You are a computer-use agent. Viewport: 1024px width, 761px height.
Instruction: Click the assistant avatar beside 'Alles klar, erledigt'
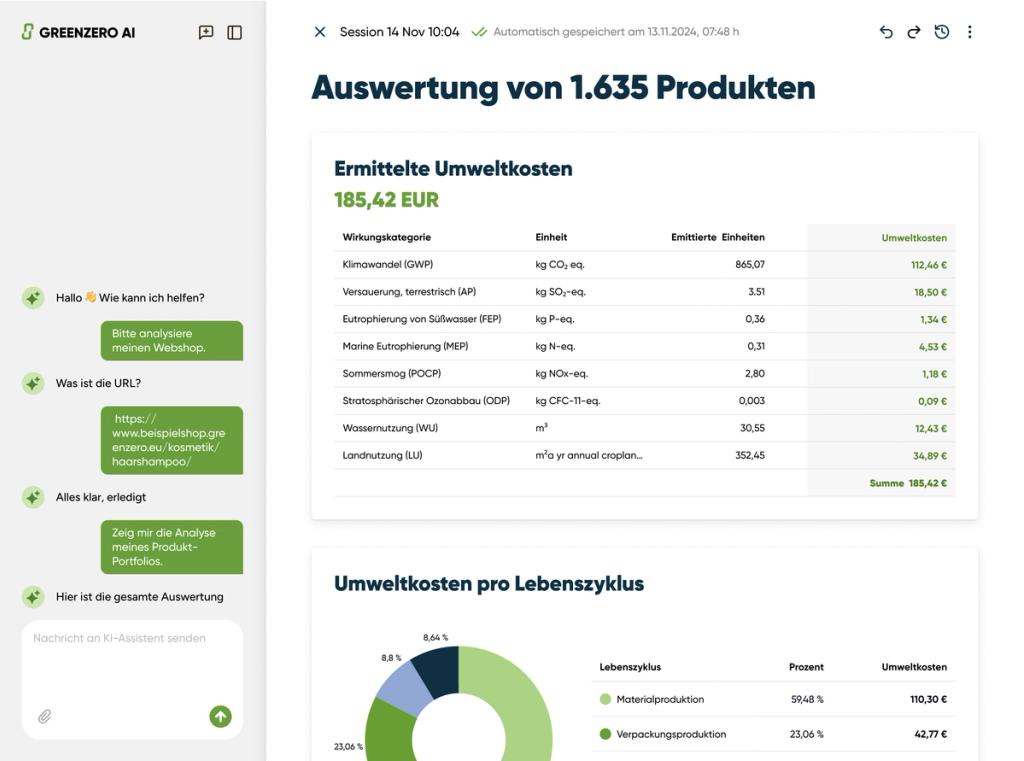click(33, 497)
